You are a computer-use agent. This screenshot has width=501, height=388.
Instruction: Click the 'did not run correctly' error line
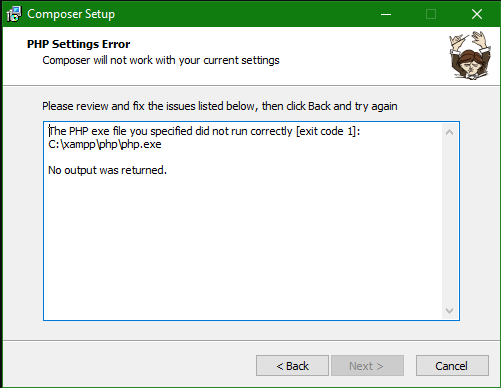pyautogui.click(x=204, y=131)
